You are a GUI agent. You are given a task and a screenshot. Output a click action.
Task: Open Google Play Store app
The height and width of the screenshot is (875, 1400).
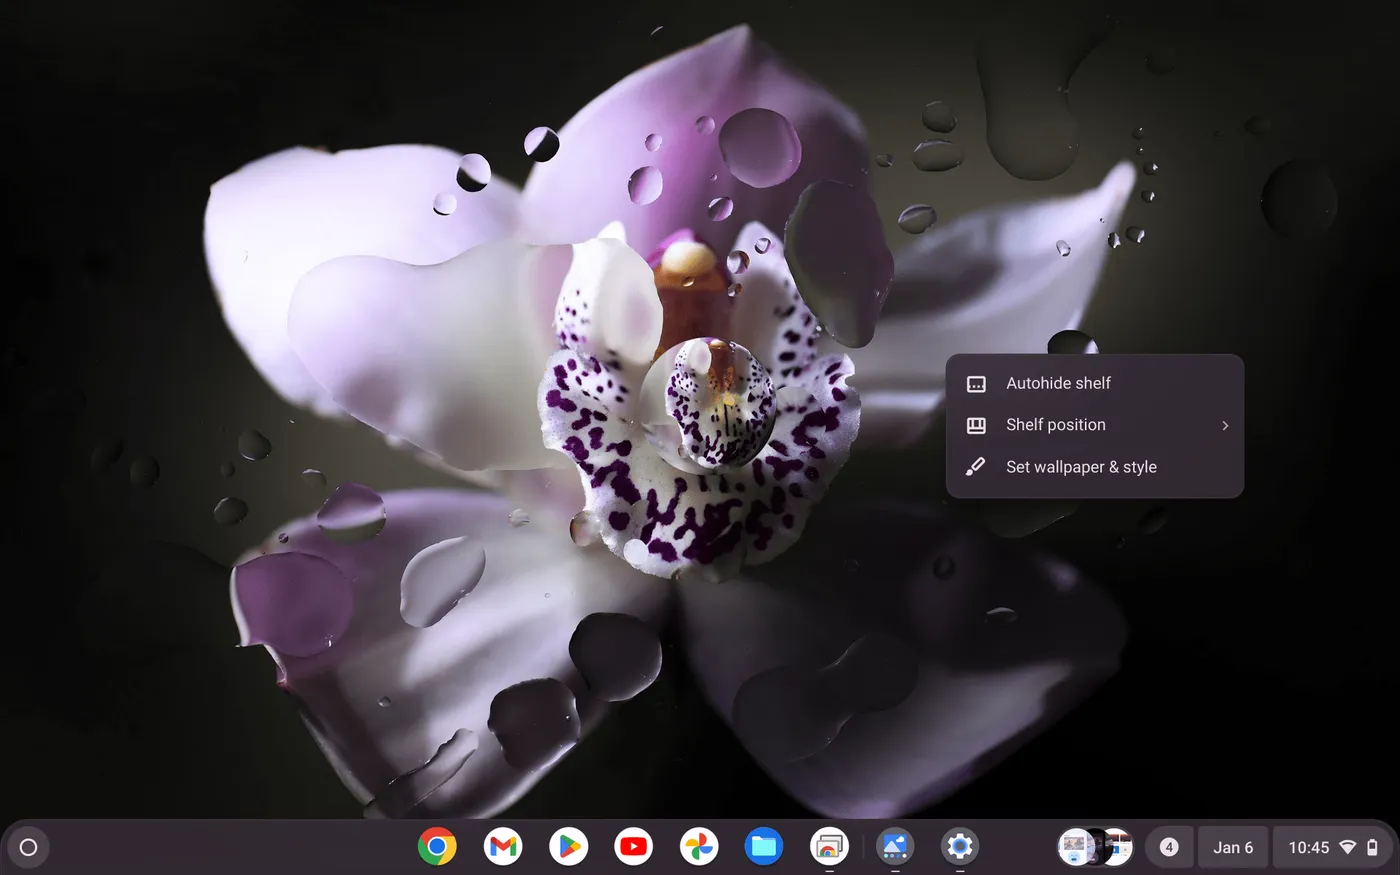568,847
